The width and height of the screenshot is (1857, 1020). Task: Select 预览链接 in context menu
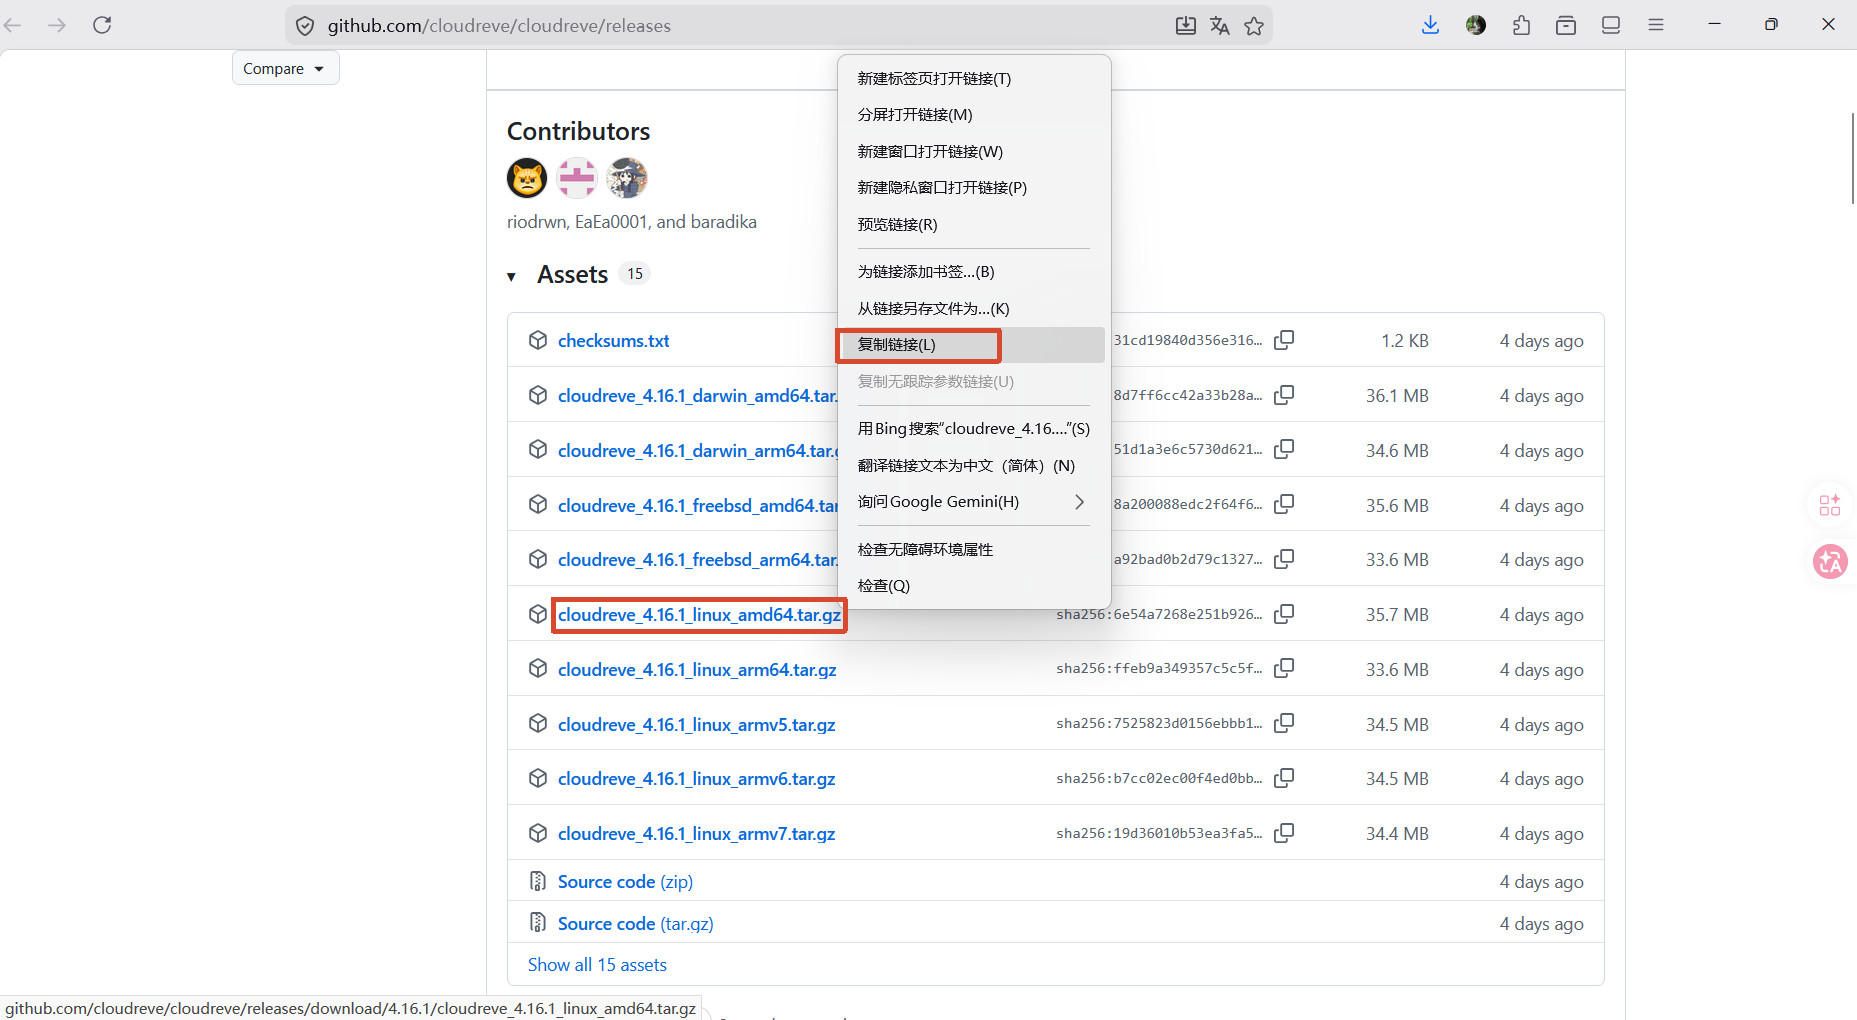click(x=973, y=225)
